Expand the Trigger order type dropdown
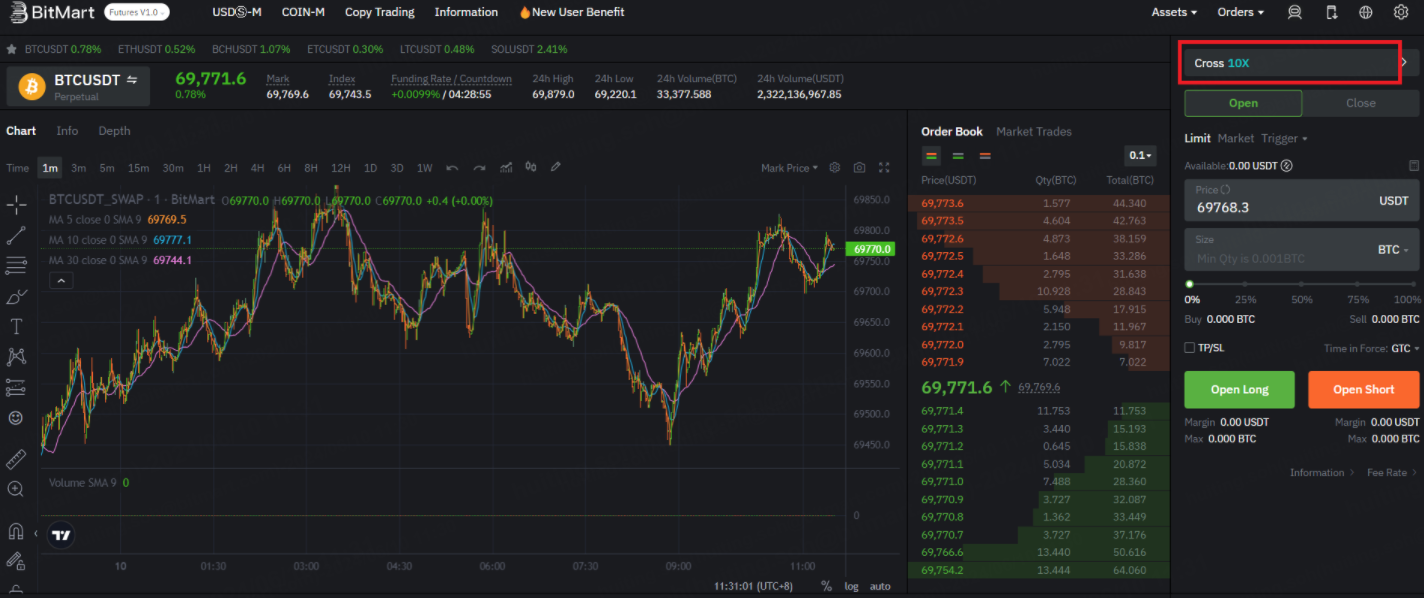 point(1285,138)
